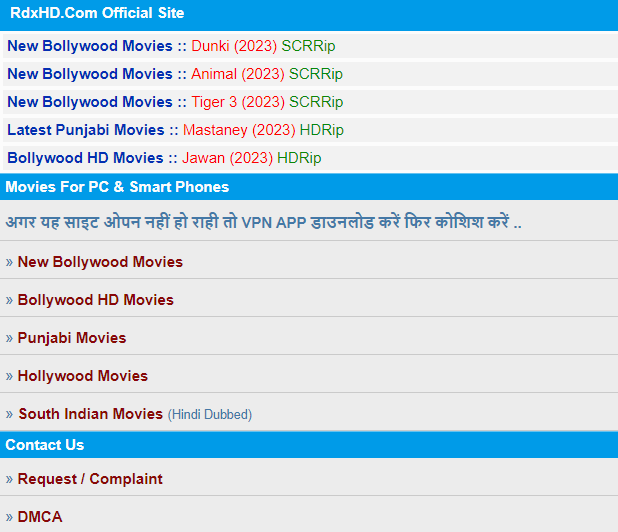Open the Tiger 3 (2023) SCRRip link
The height and width of the screenshot is (532, 618).
tap(267, 102)
